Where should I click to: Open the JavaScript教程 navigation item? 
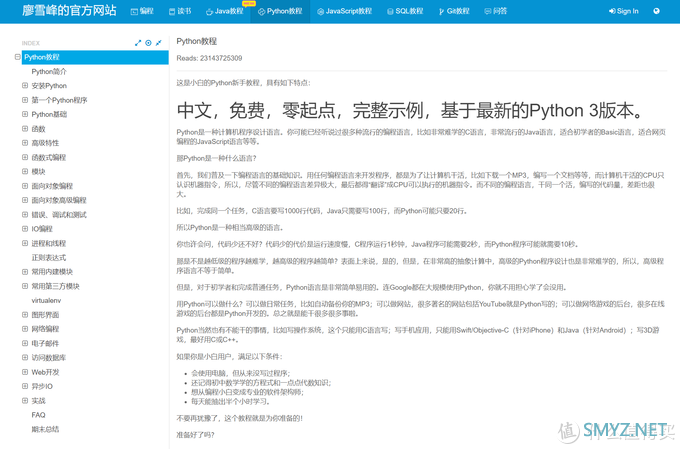click(344, 11)
